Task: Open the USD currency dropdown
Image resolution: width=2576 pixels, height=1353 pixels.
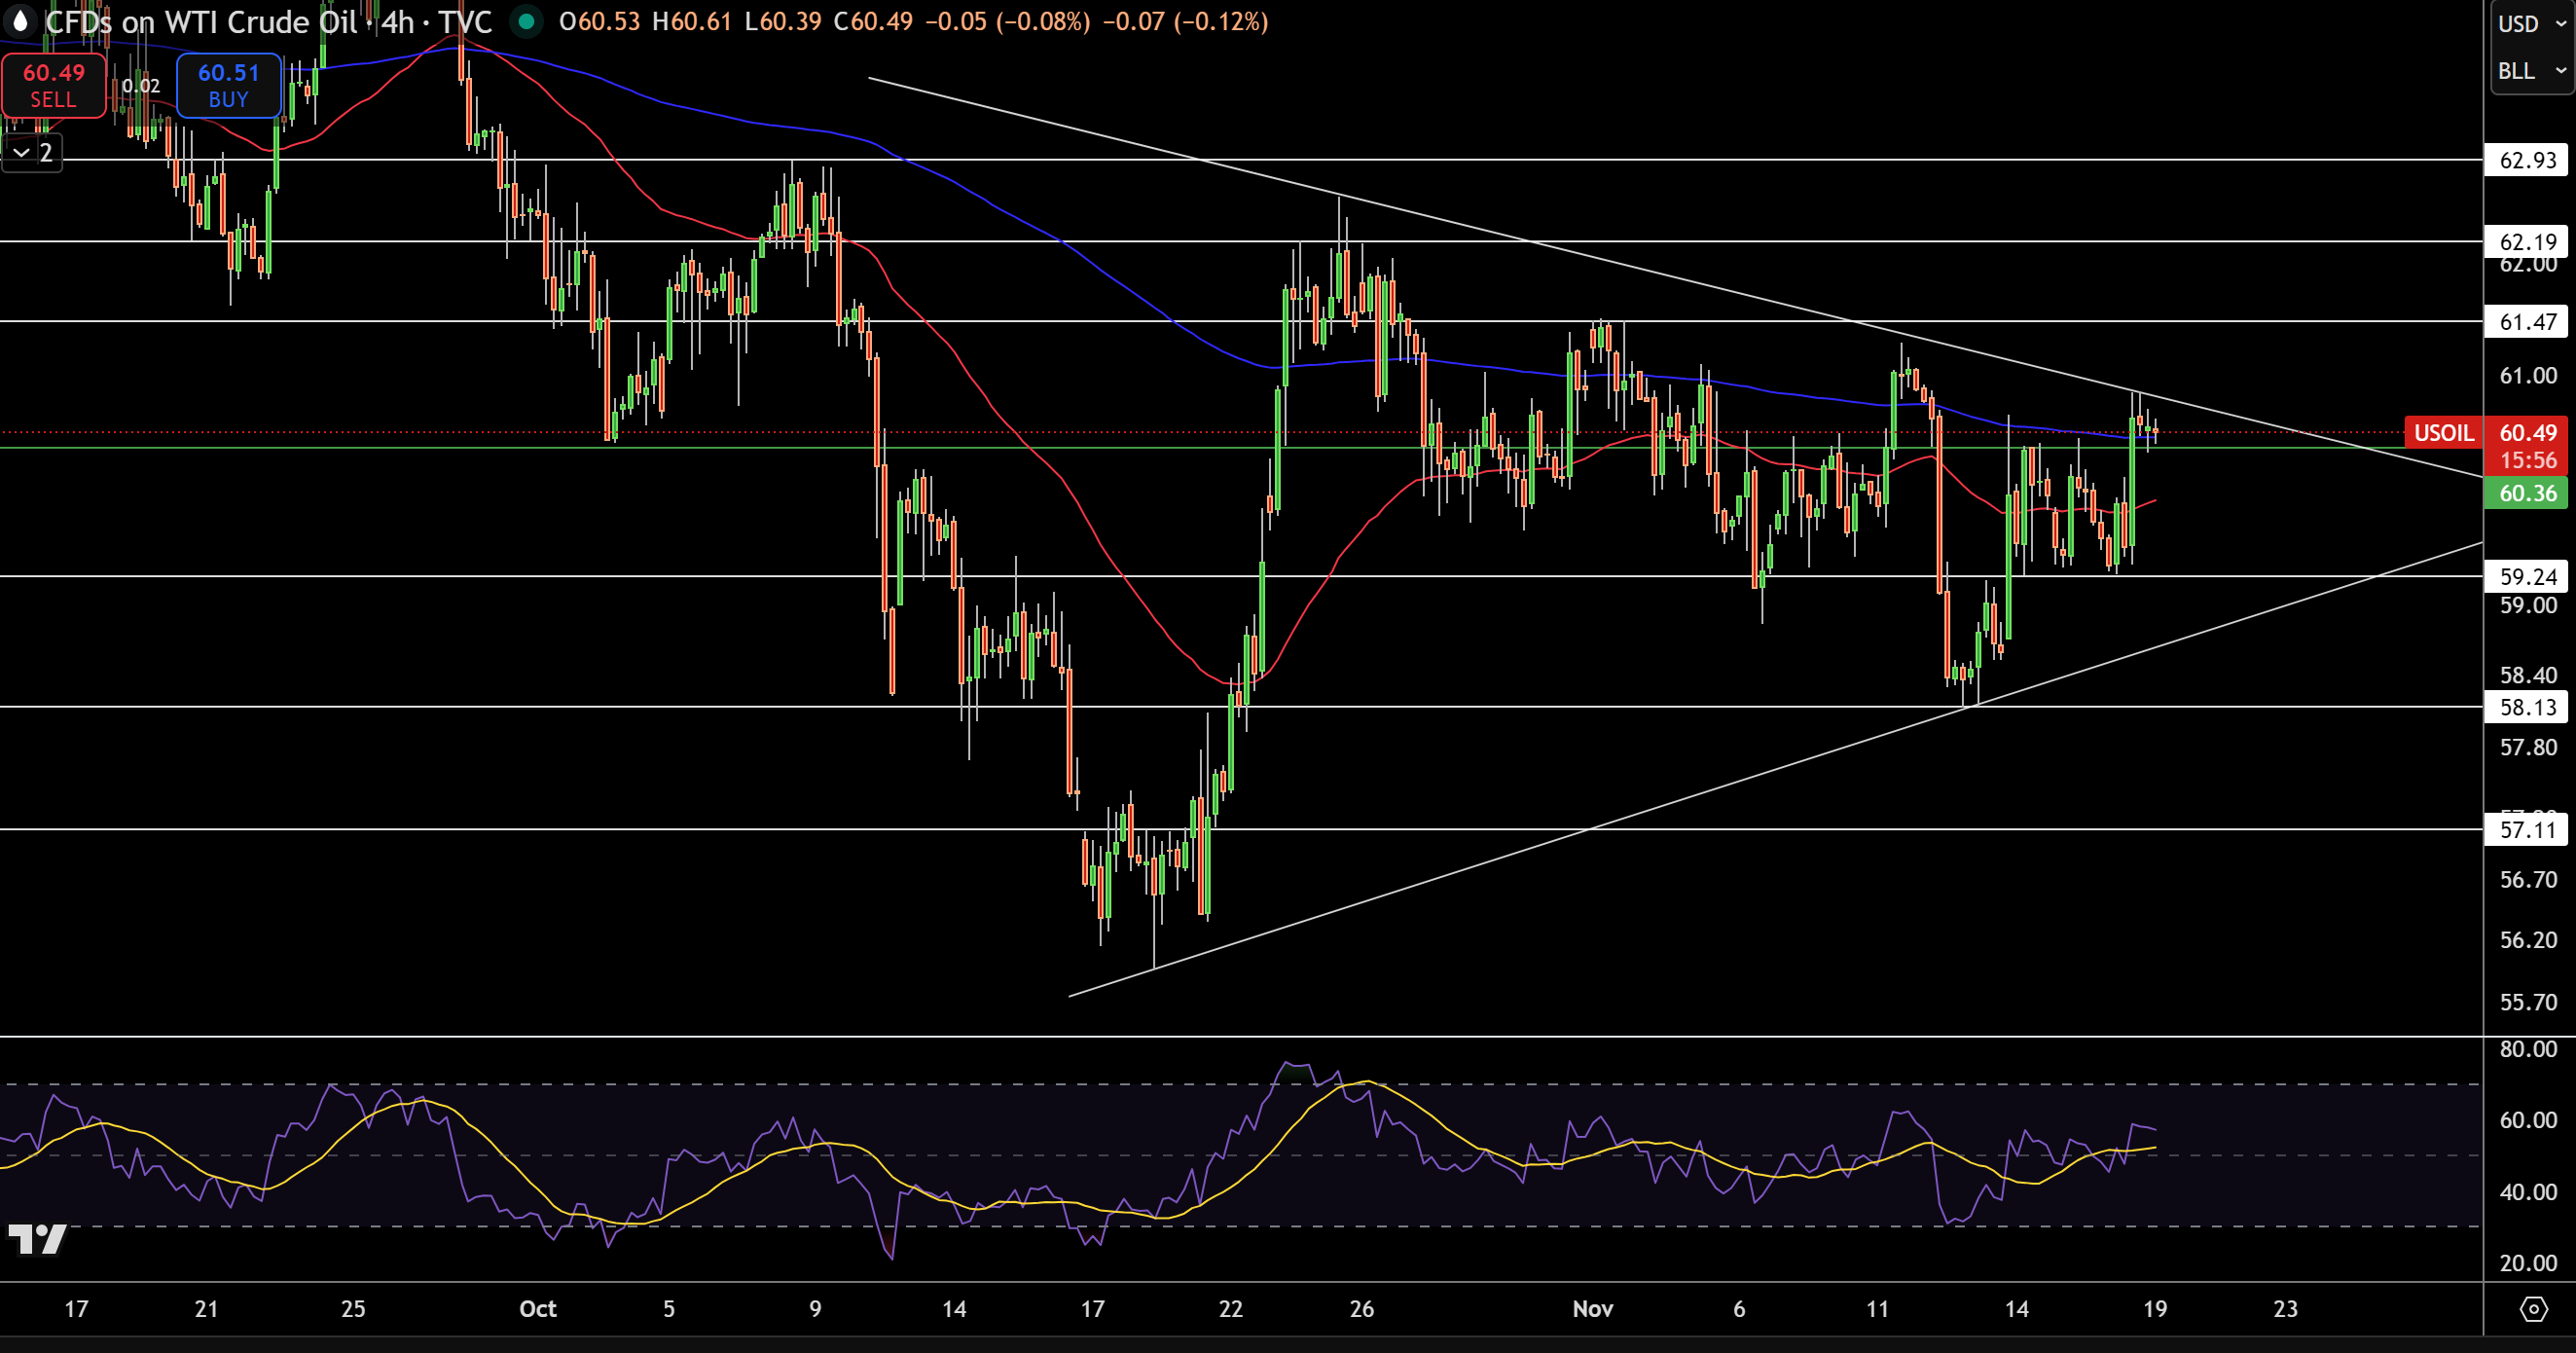Action: point(2531,23)
